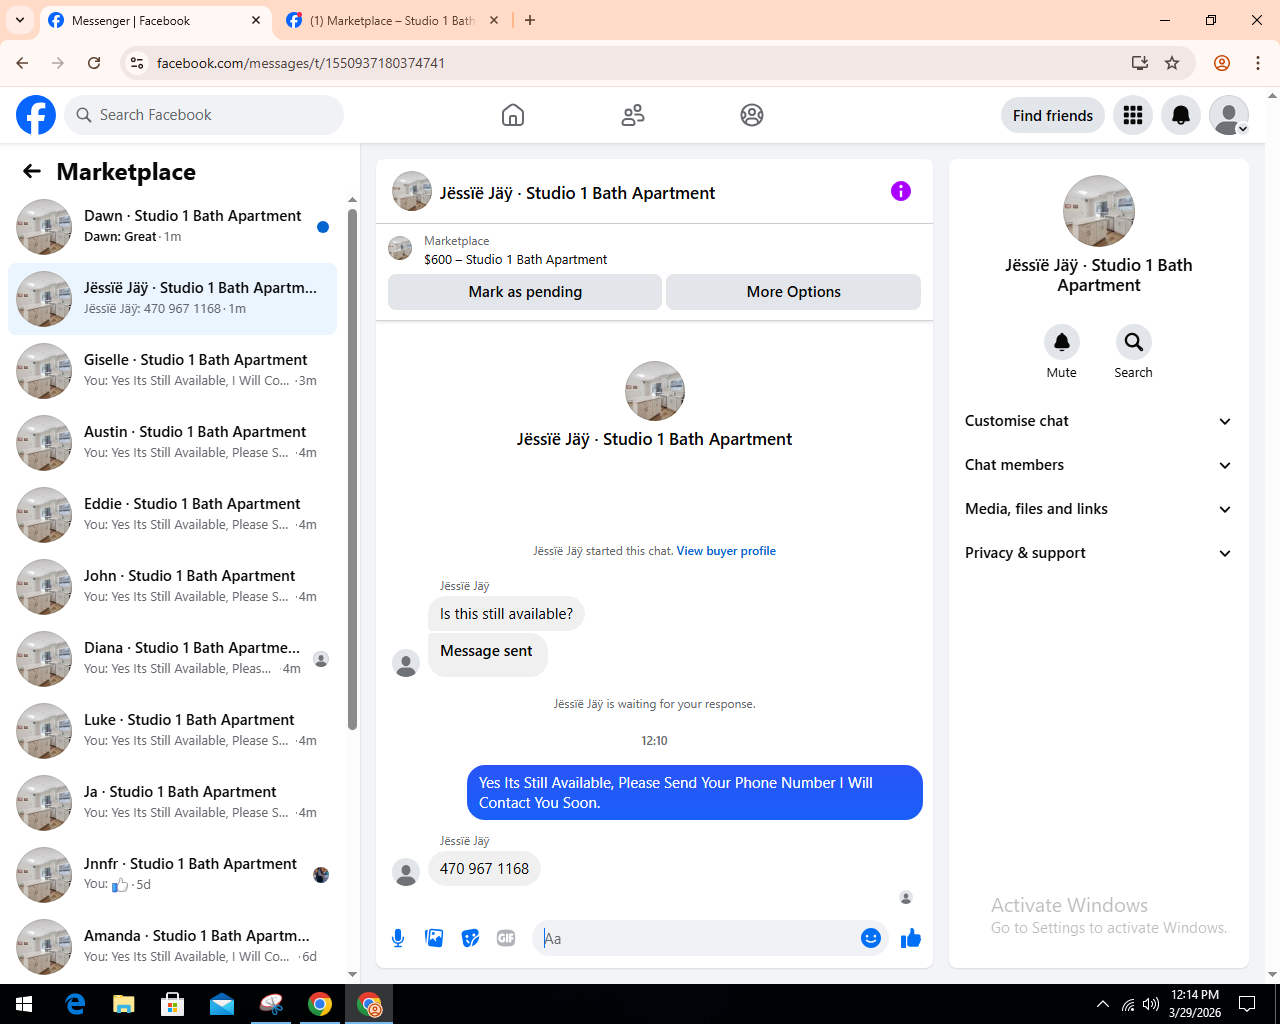Bookmark this page with the star icon

click(1172, 63)
